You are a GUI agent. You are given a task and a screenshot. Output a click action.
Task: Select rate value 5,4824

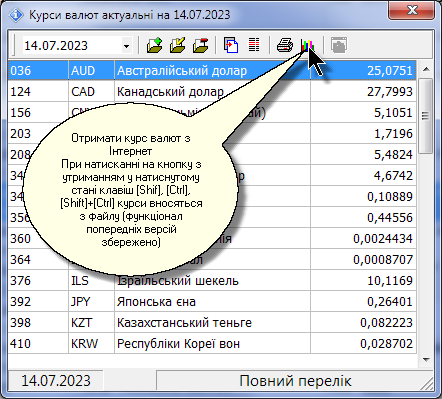363,154
